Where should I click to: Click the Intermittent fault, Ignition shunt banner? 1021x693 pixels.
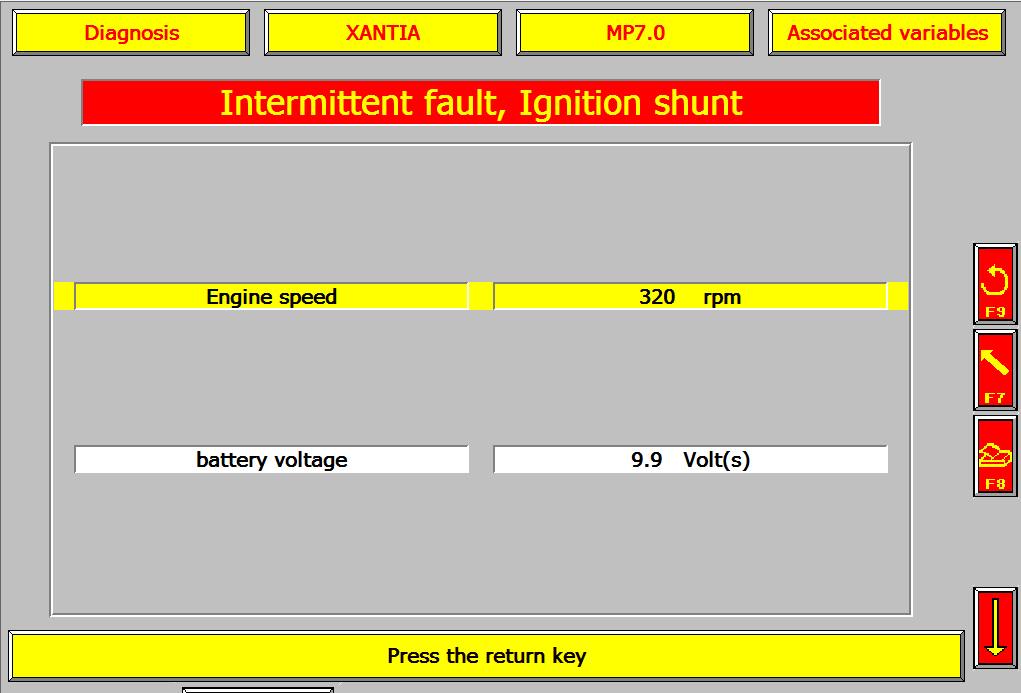coord(481,103)
